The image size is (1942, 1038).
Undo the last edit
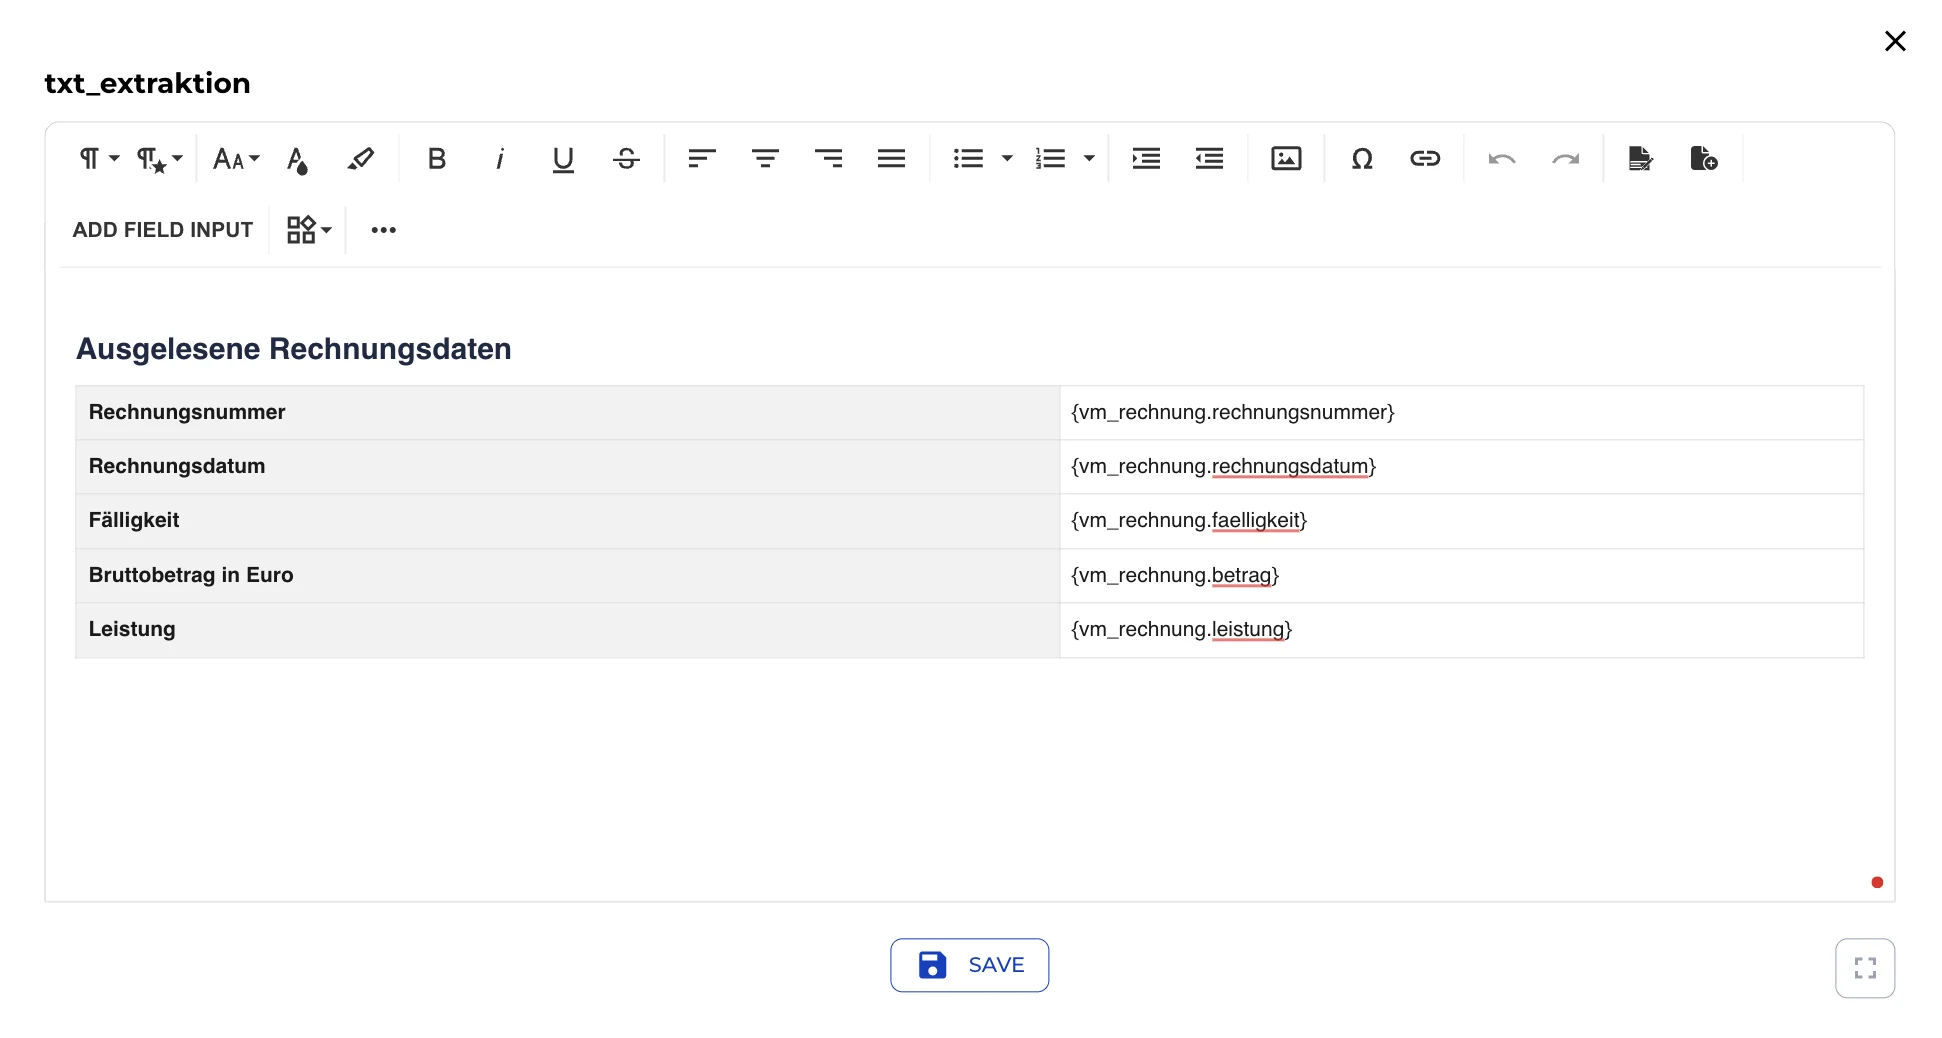click(x=1502, y=158)
